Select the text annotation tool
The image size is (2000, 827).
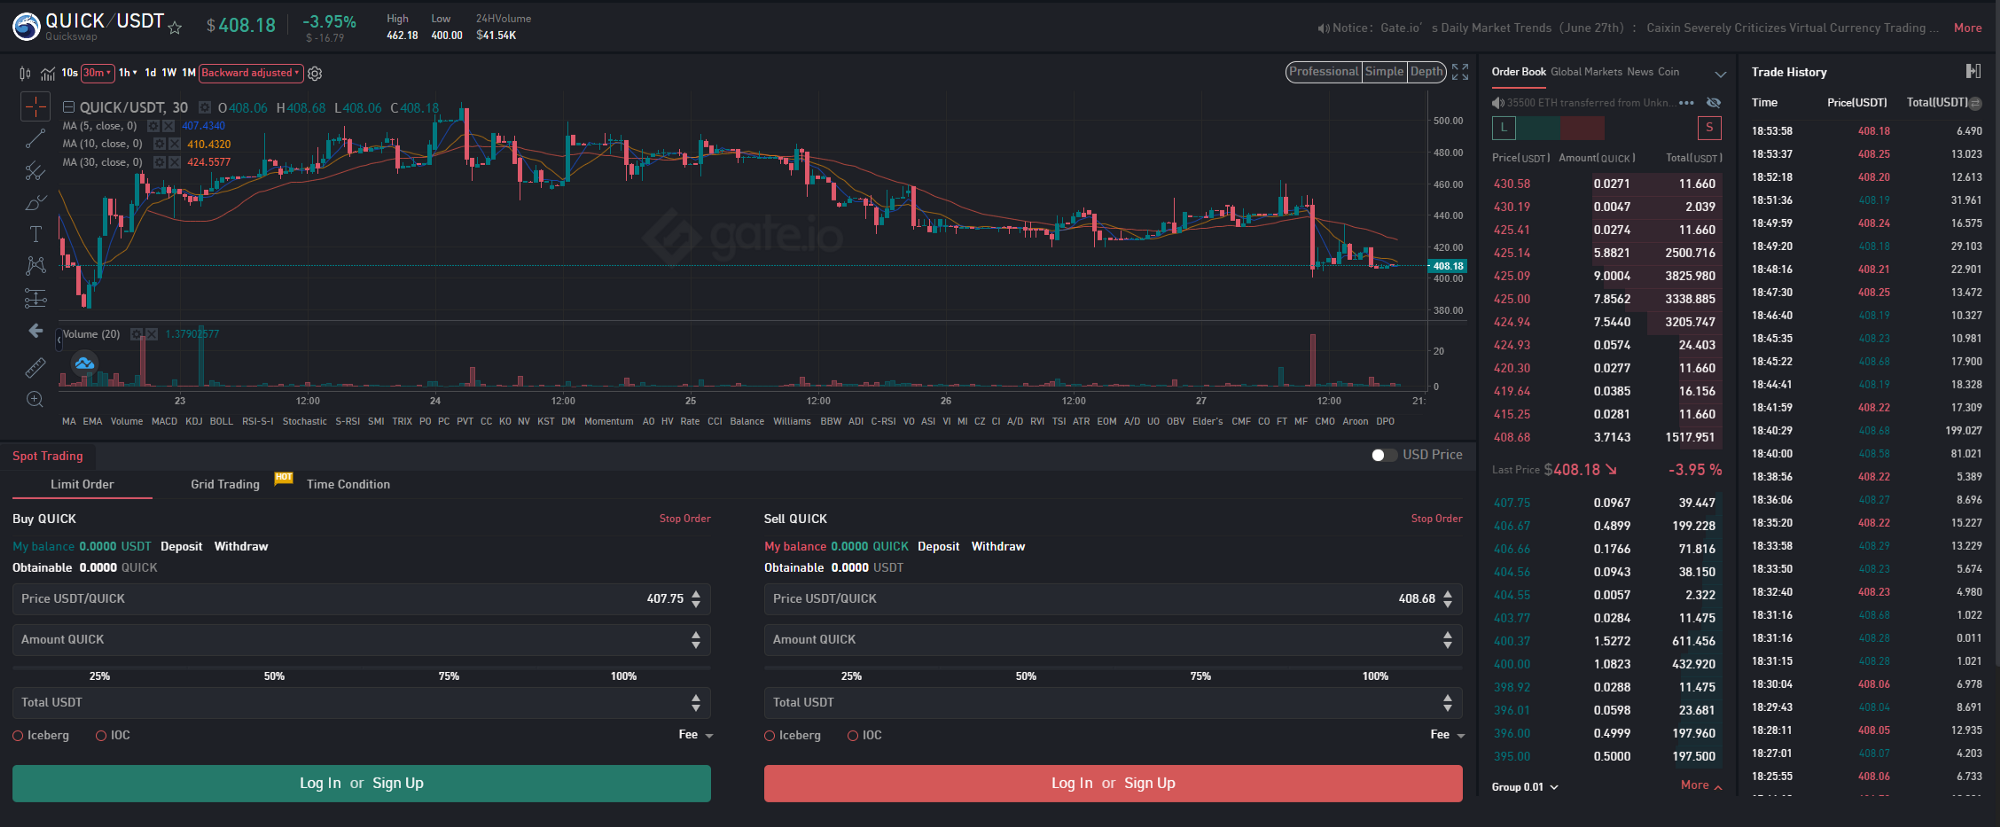[x=35, y=234]
